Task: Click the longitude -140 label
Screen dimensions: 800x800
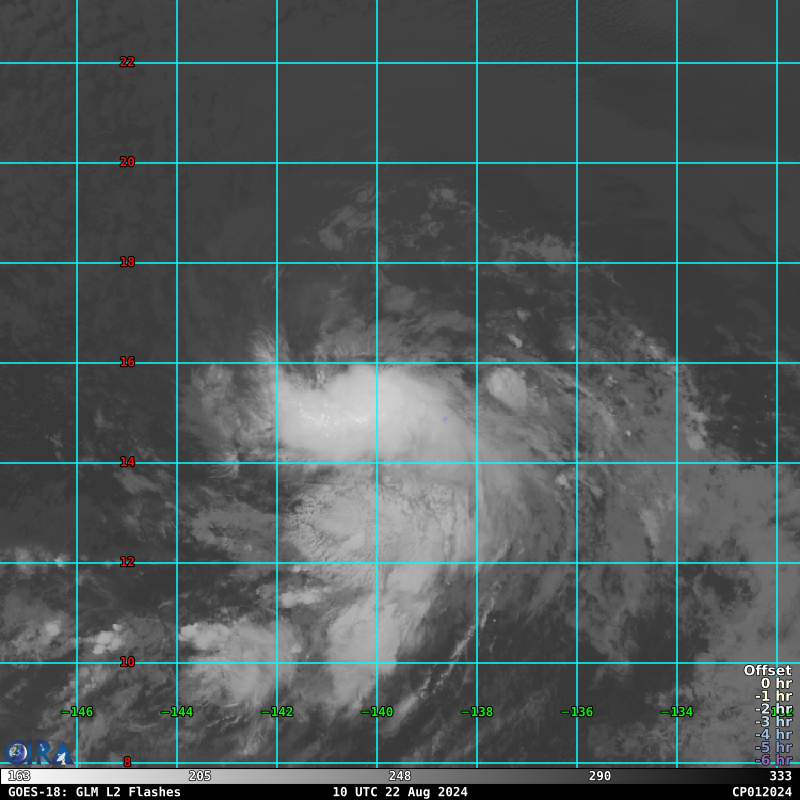Action: 377,712
